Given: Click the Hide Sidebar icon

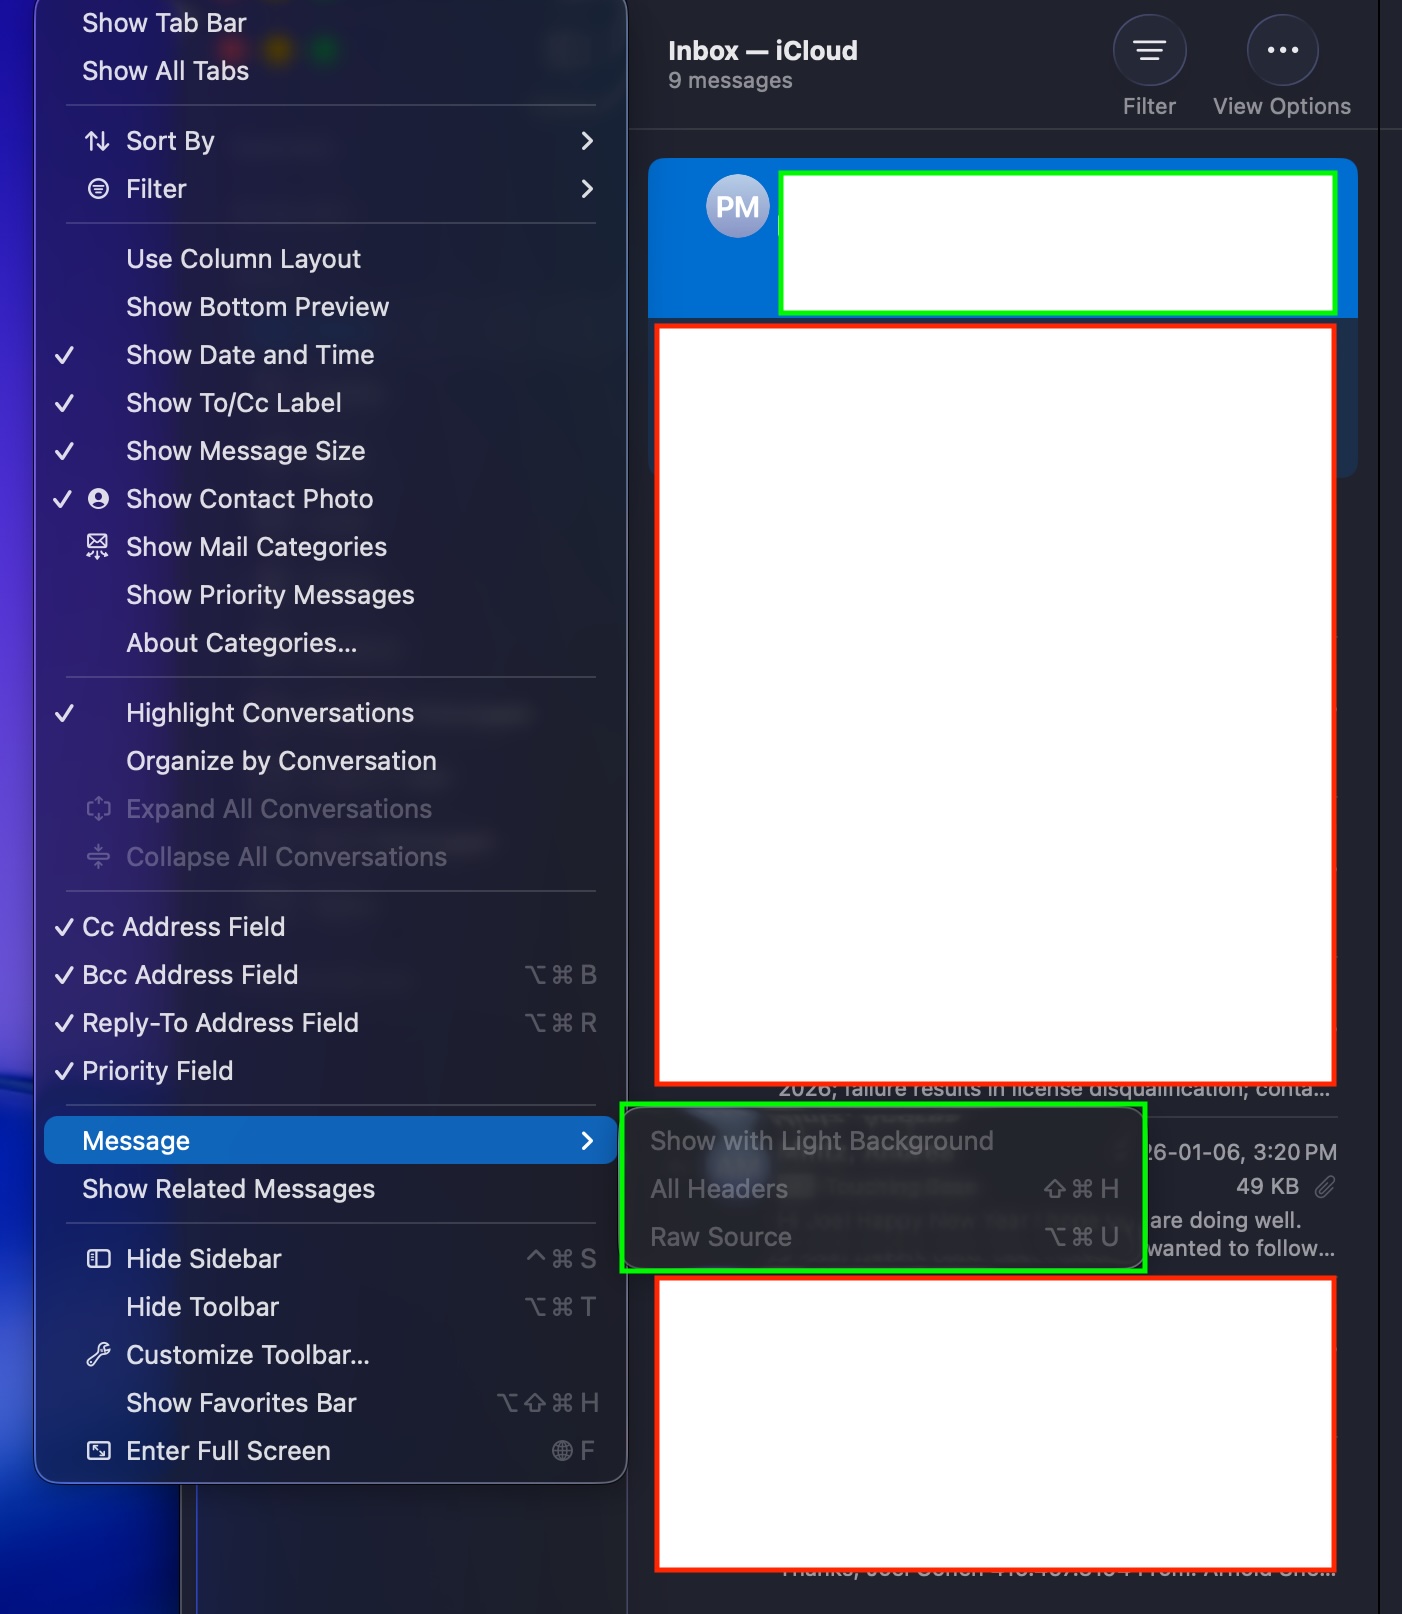Looking at the screenshot, I should [x=98, y=1259].
